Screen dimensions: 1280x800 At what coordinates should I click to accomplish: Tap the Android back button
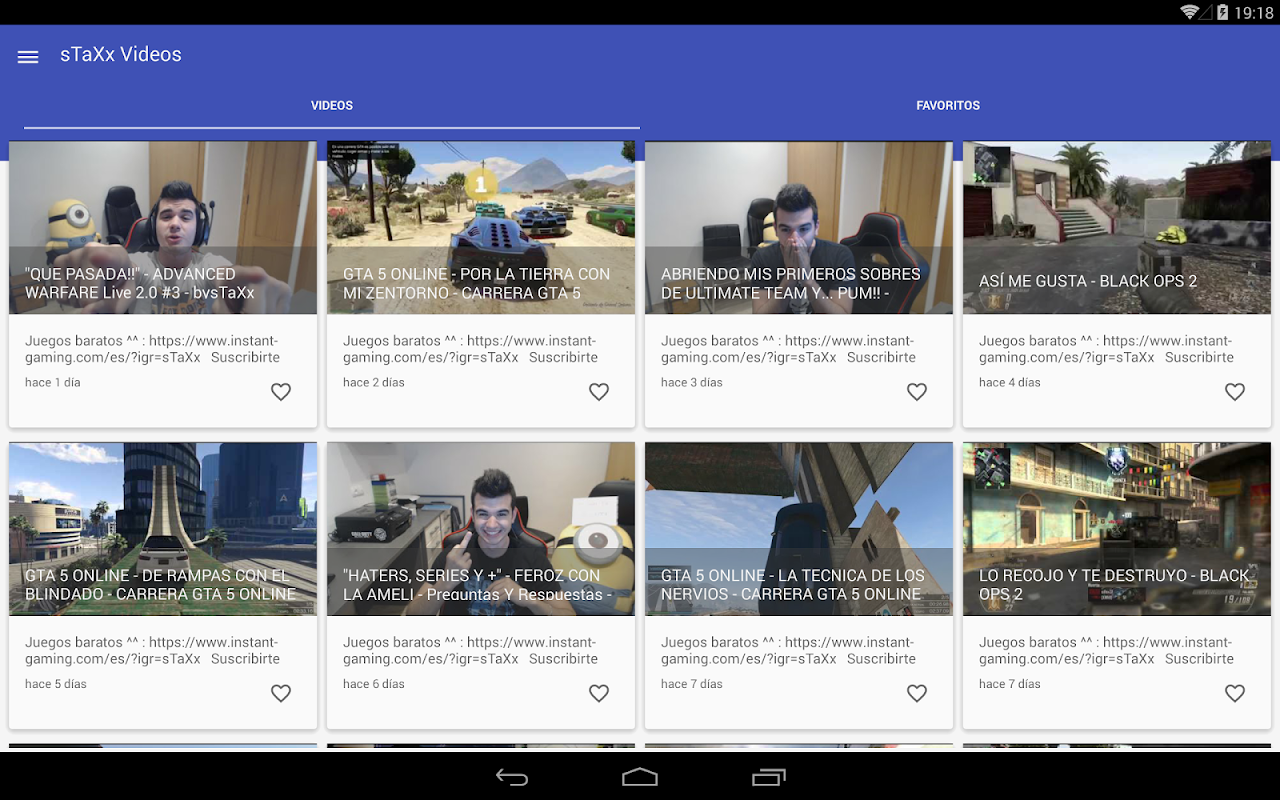(512, 777)
